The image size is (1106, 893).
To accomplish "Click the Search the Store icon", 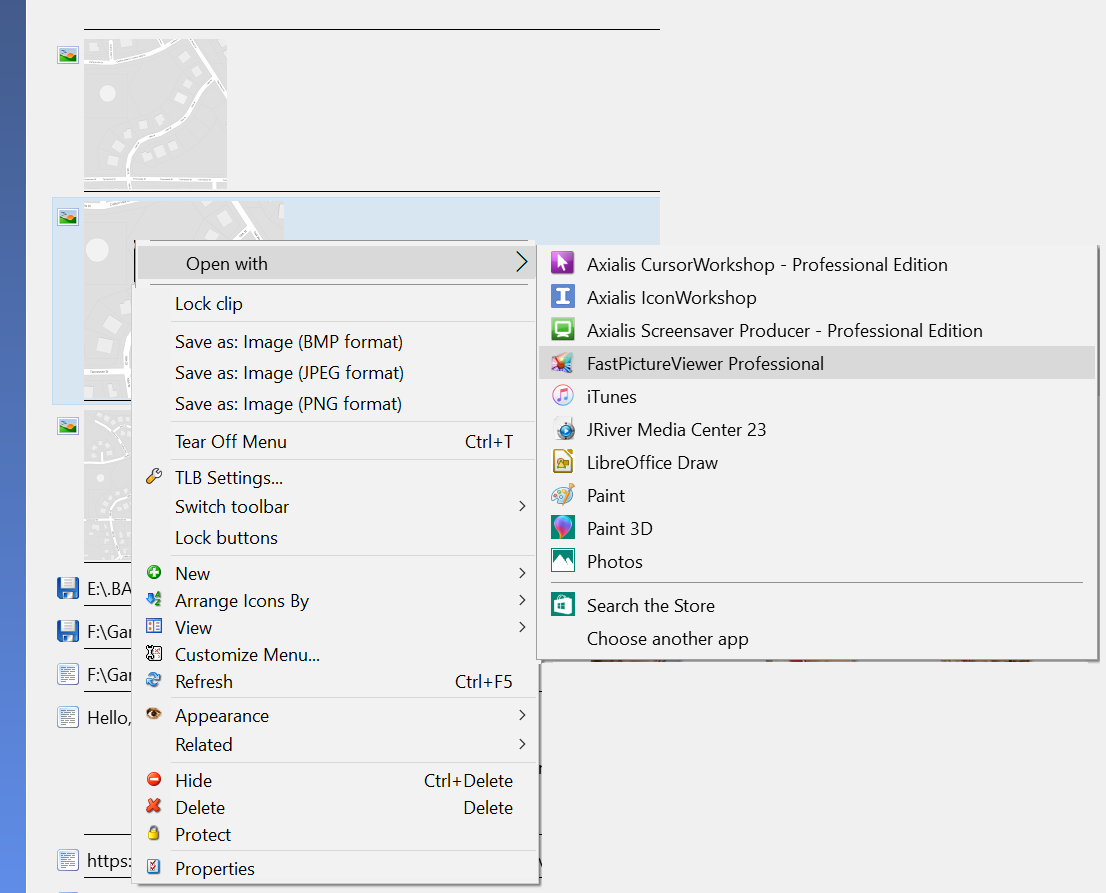I will tap(563, 605).
